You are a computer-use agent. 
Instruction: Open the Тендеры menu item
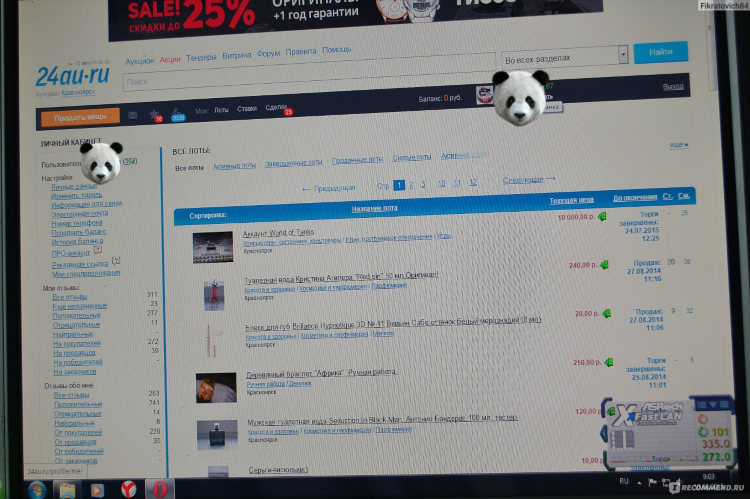click(201, 57)
